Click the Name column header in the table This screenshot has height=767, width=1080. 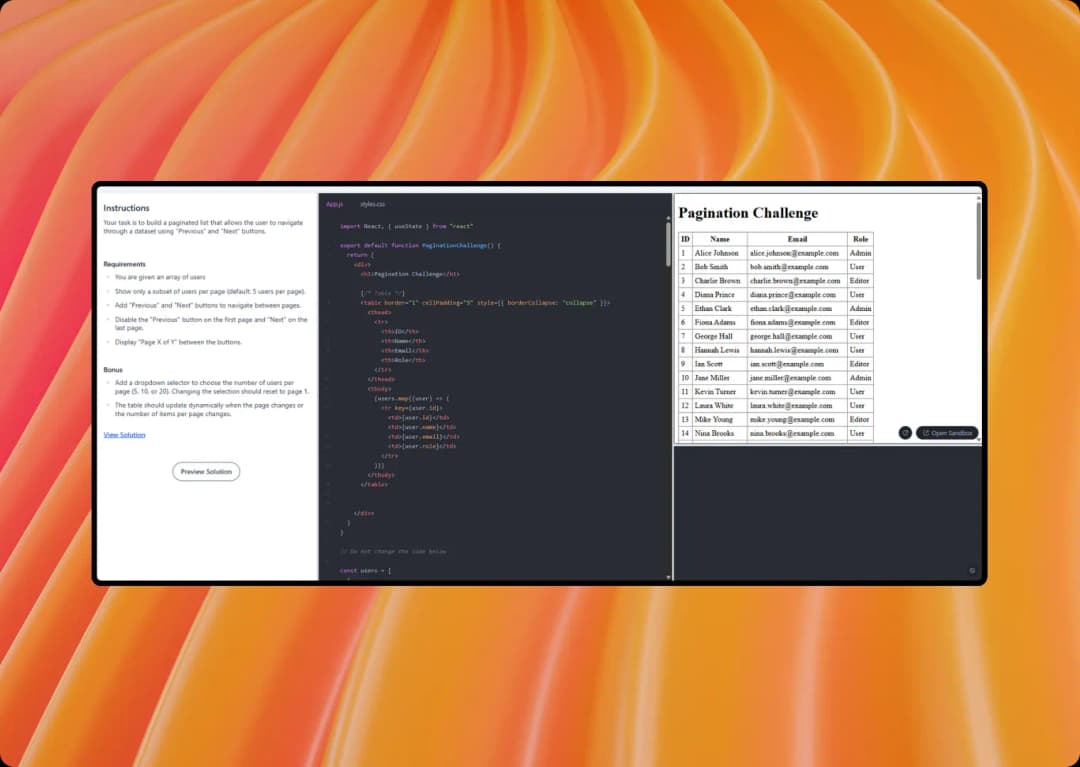pos(719,239)
